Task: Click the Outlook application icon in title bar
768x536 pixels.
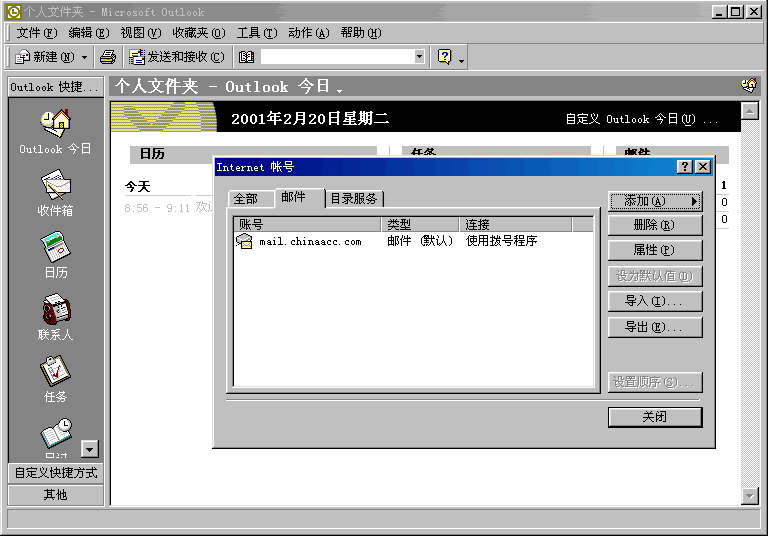Action: pyautogui.click(x=14, y=11)
